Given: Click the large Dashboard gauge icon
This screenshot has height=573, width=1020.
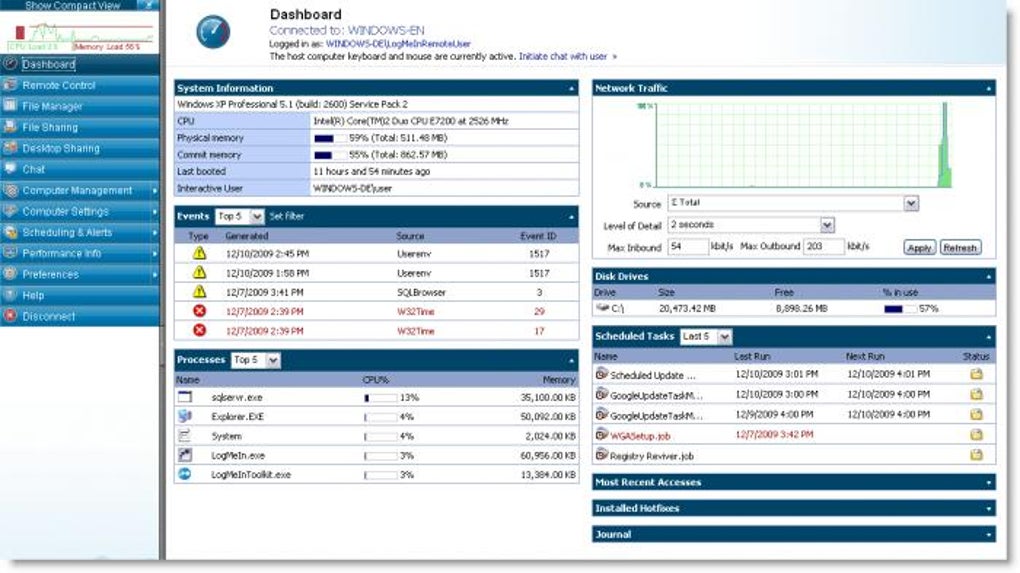Looking at the screenshot, I should [x=213, y=32].
